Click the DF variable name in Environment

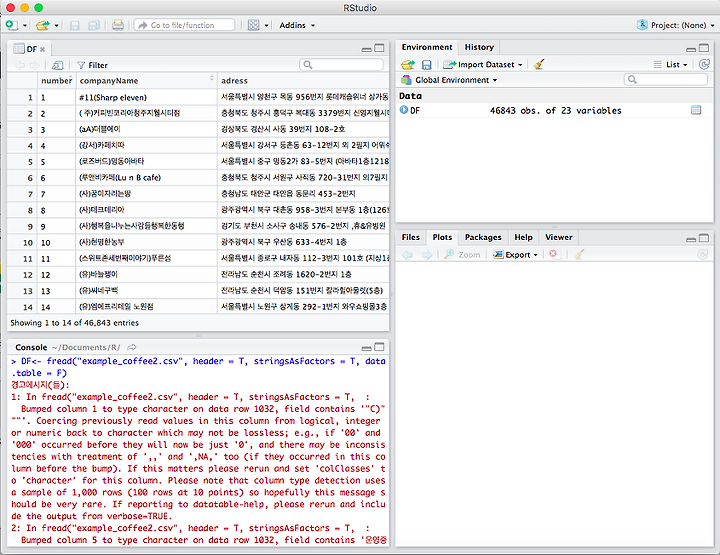(415, 111)
